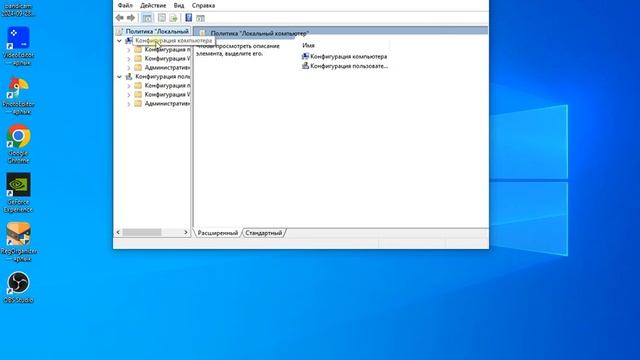Expand first Конфигурация п... folder under user configuration
This screenshot has height=360, width=640.
click(x=129, y=86)
